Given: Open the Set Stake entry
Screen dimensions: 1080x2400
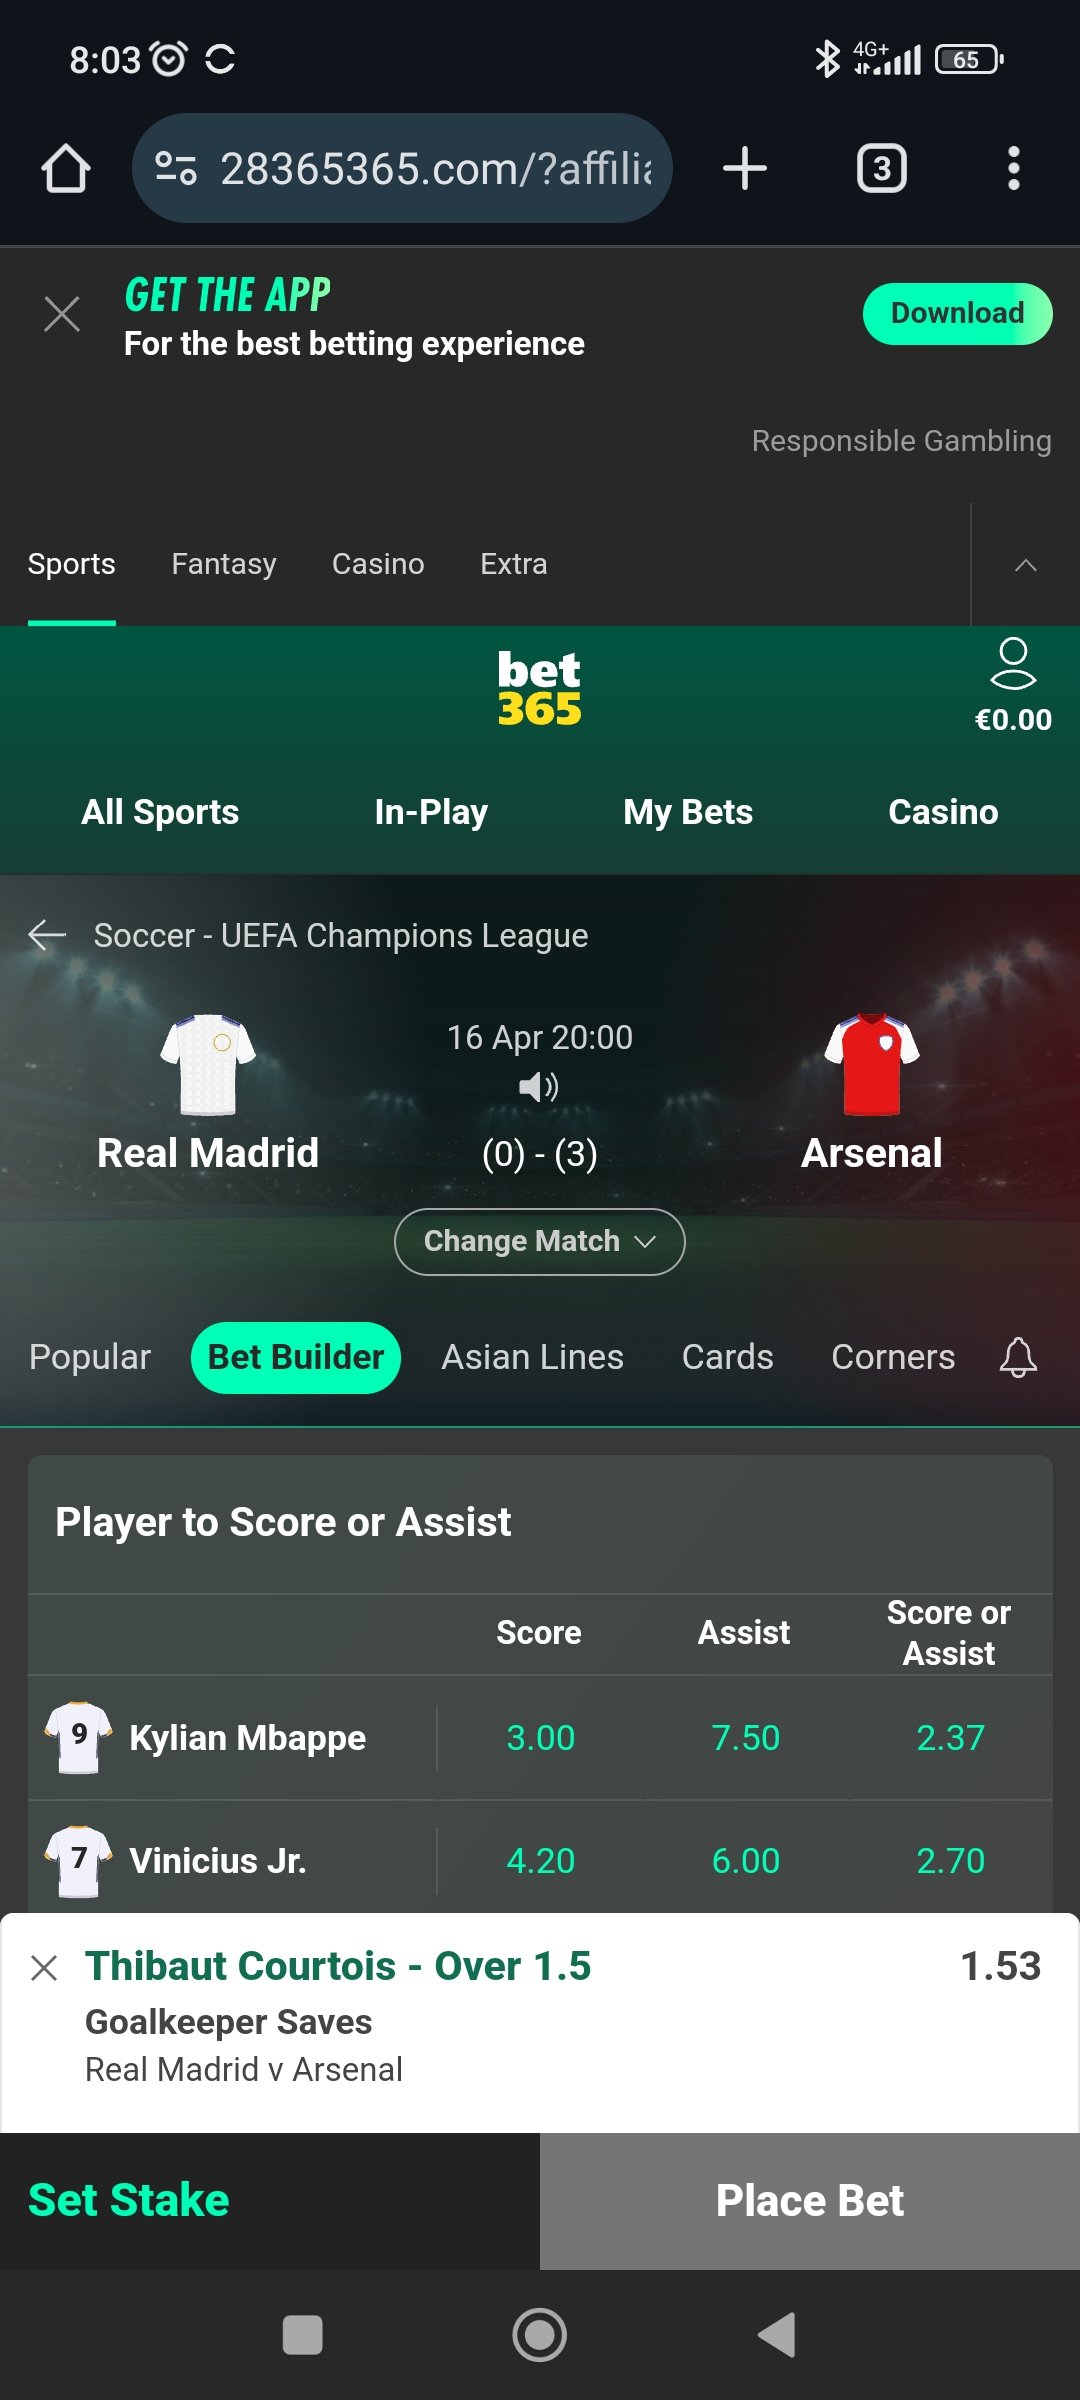Looking at the screenshot, I should tap(129, 2200).
